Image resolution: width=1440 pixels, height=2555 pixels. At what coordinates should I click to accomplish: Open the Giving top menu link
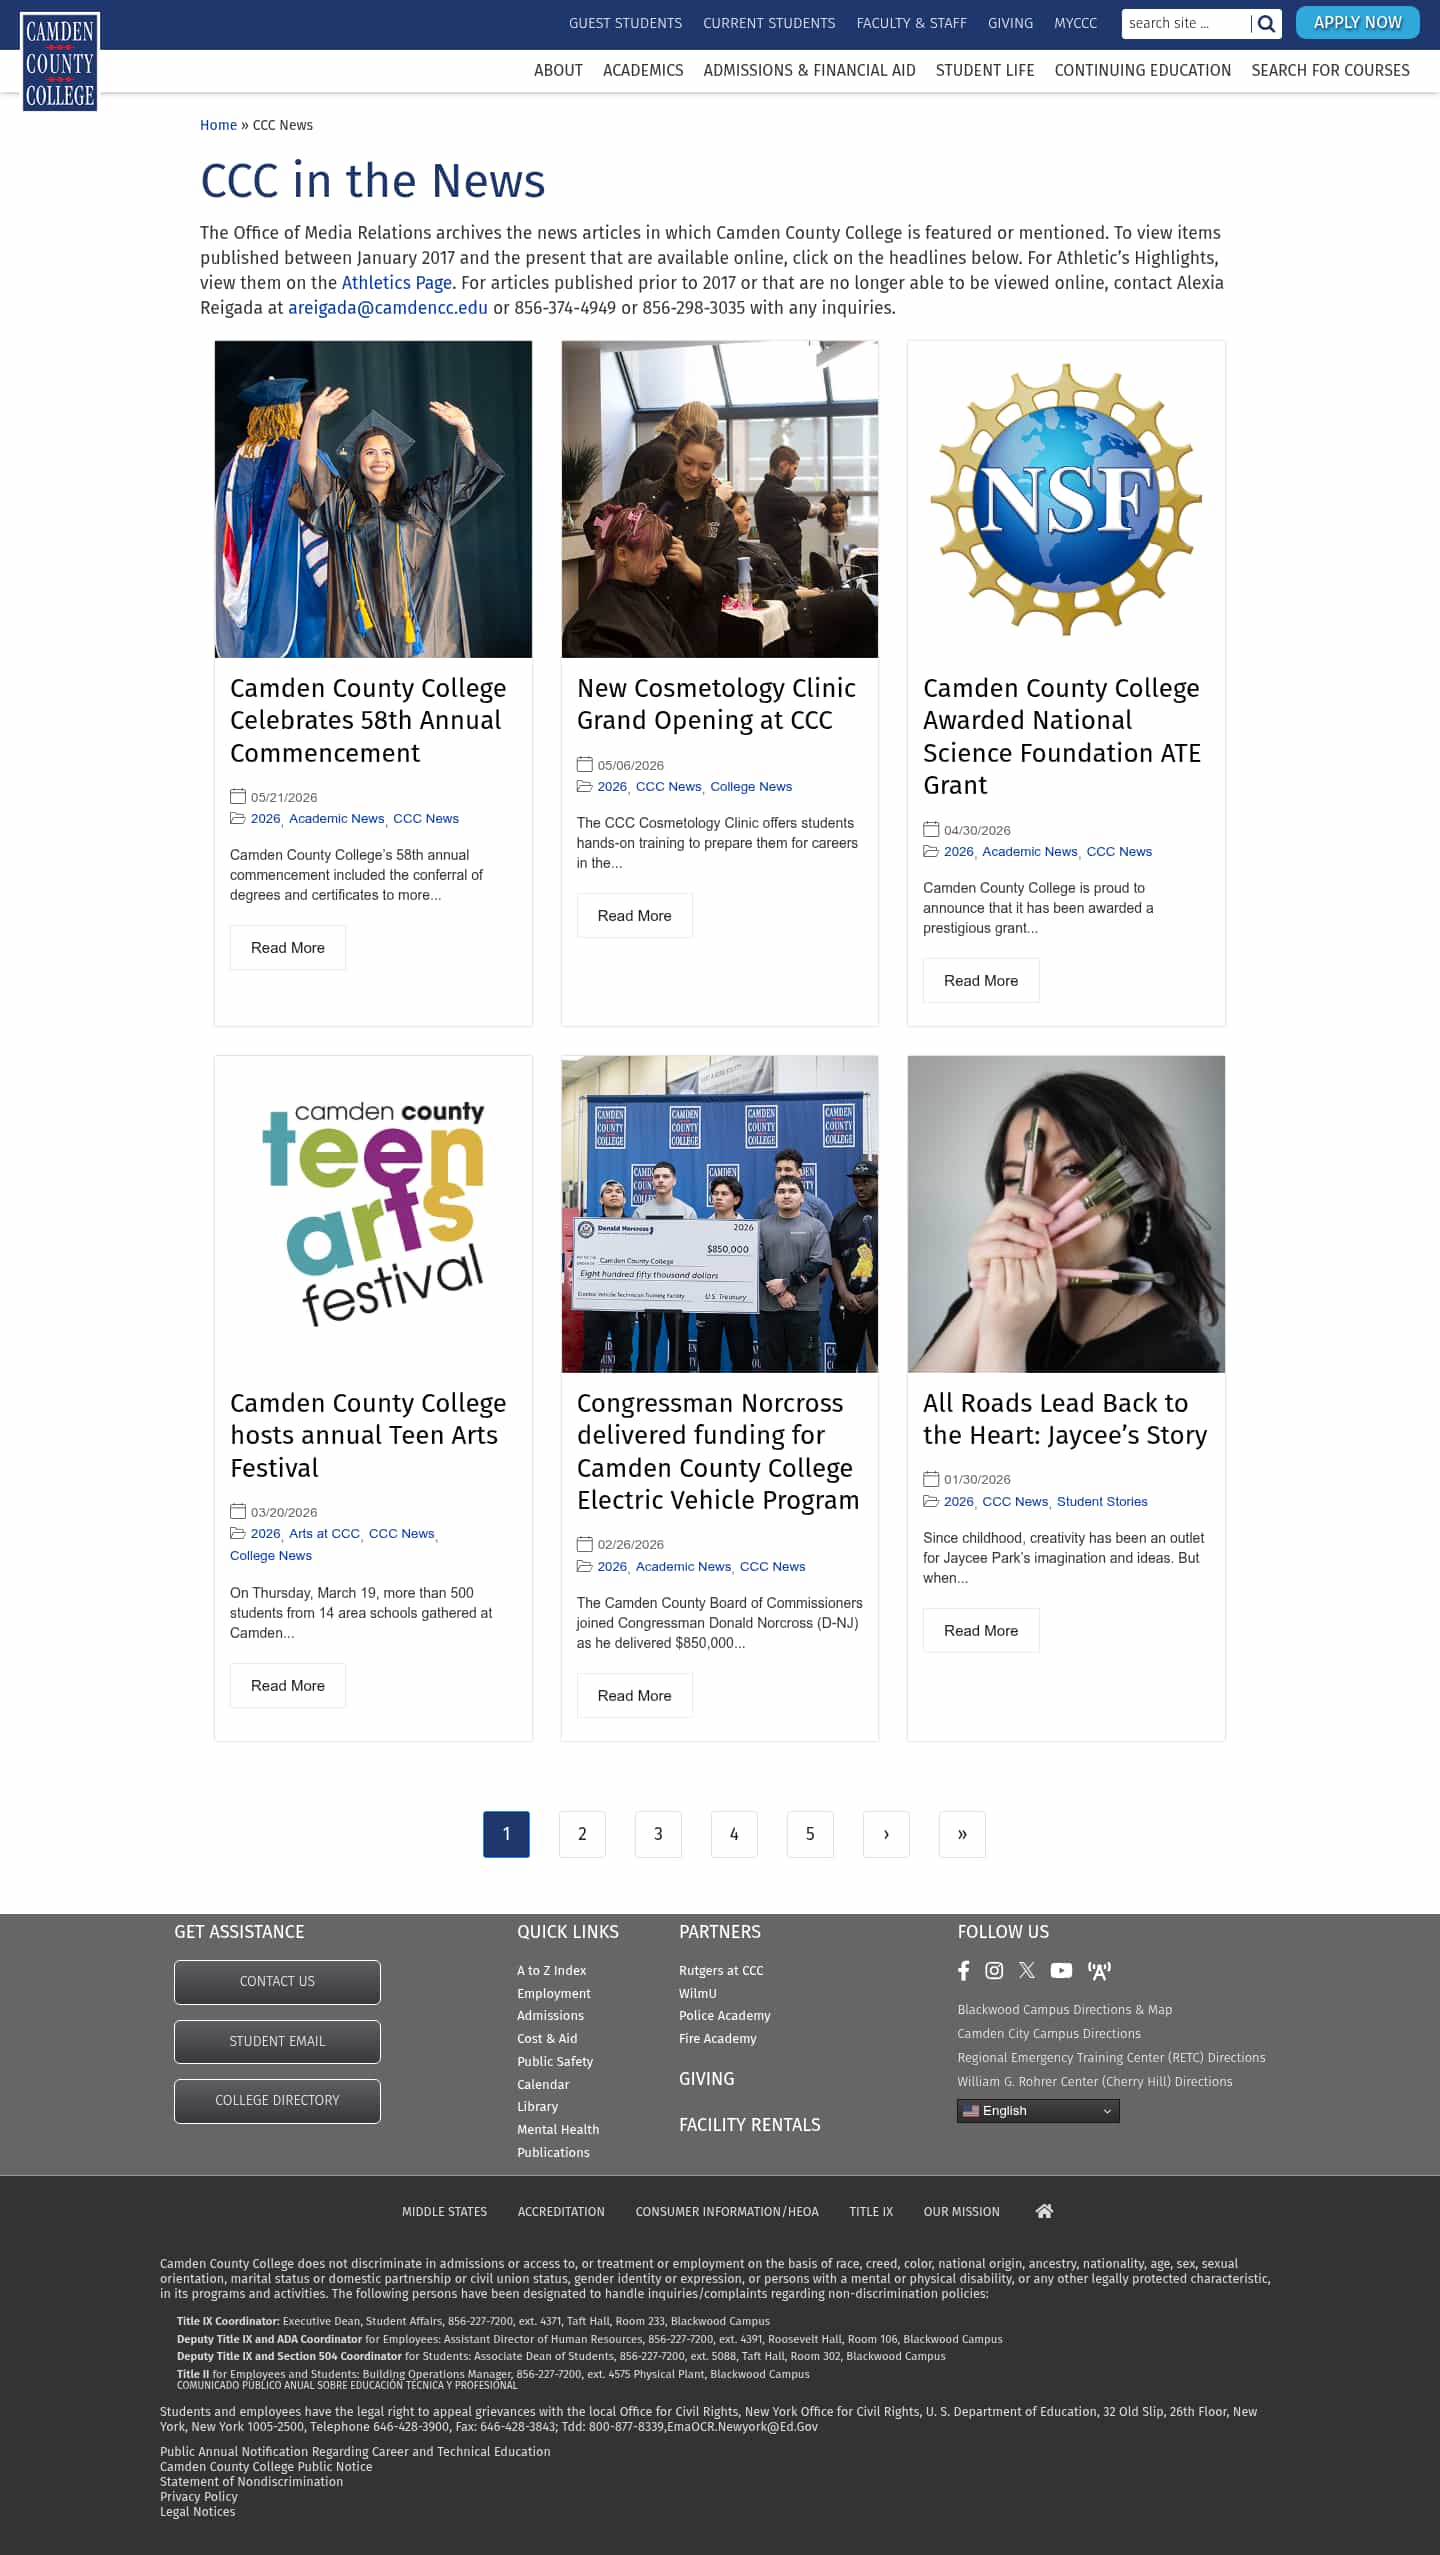1010,23
